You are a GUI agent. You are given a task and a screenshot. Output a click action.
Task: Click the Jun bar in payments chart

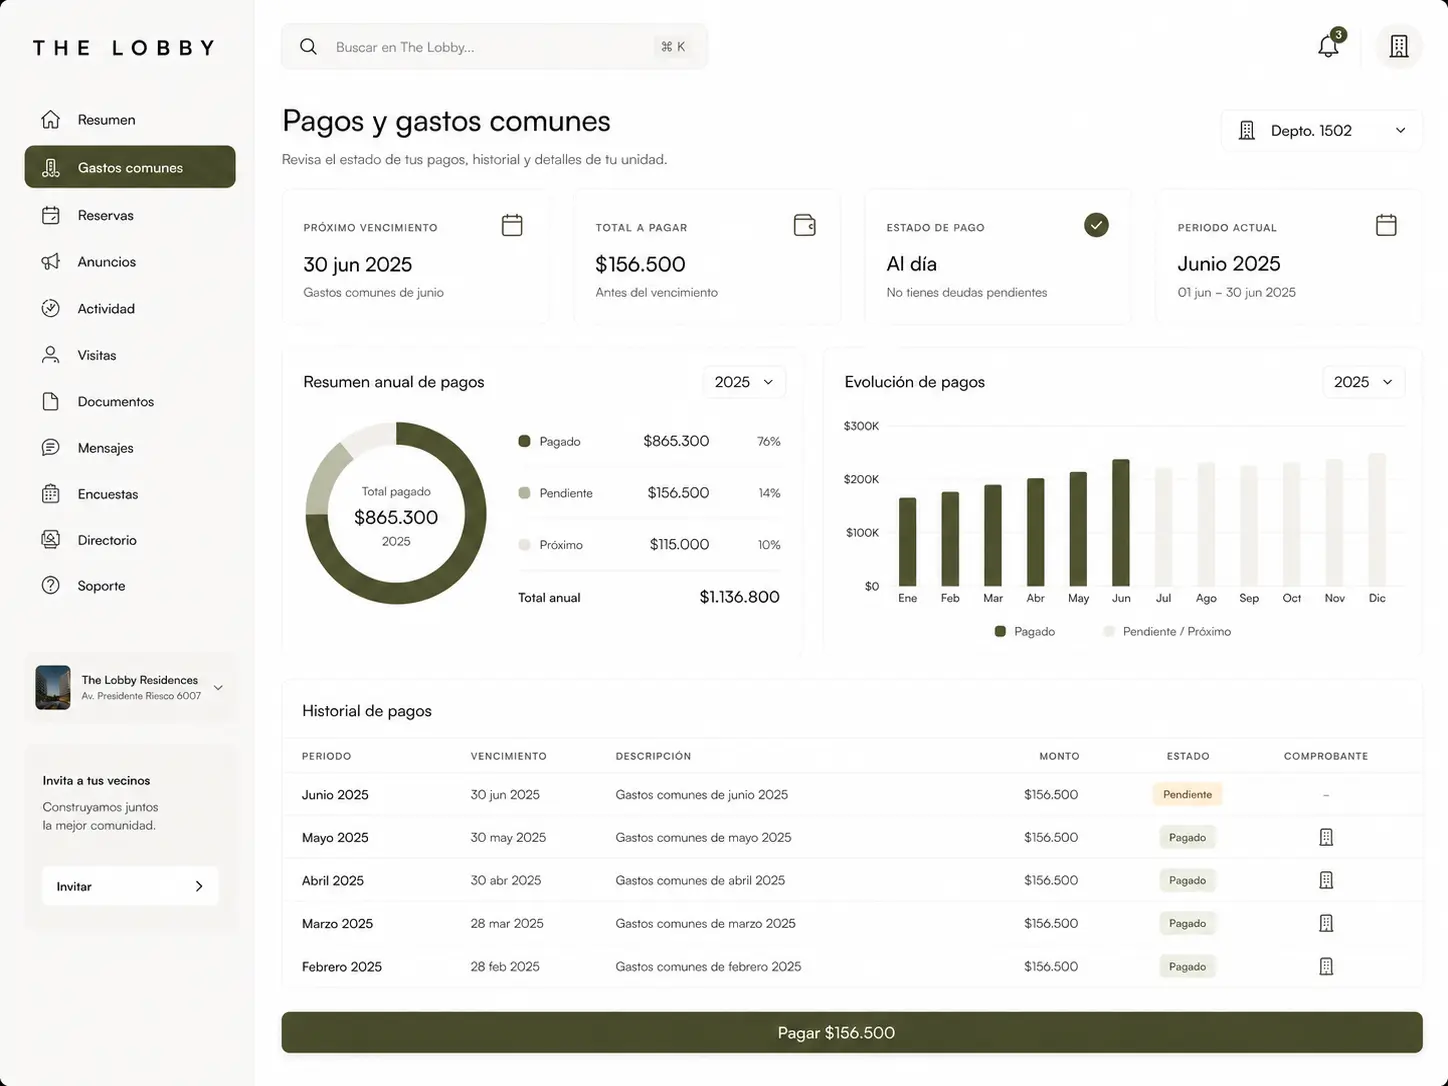(x=1121, y=523)
